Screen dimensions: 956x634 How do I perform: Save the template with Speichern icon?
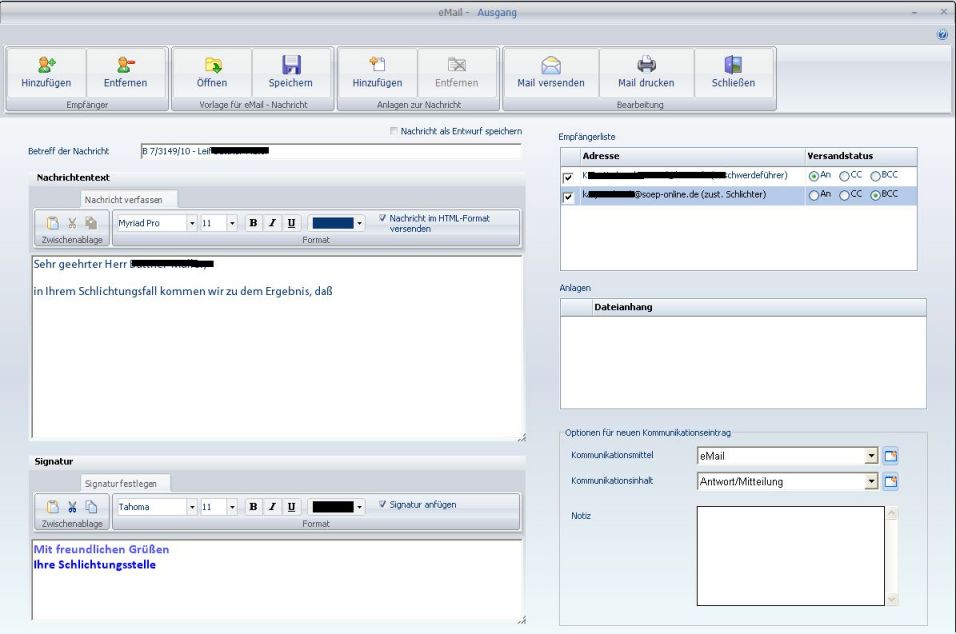click(x=291, y=65)
